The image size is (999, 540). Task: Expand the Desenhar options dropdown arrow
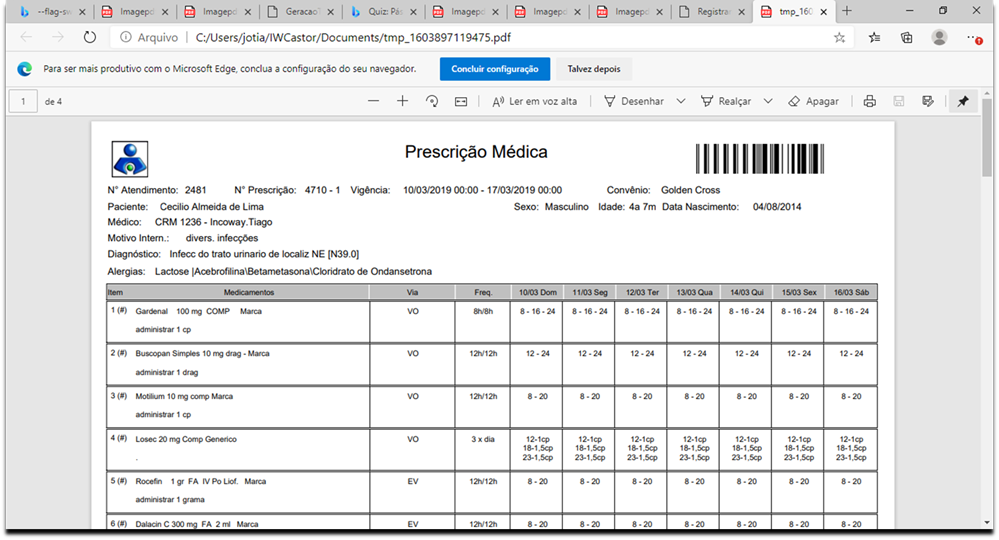point(681,101)
